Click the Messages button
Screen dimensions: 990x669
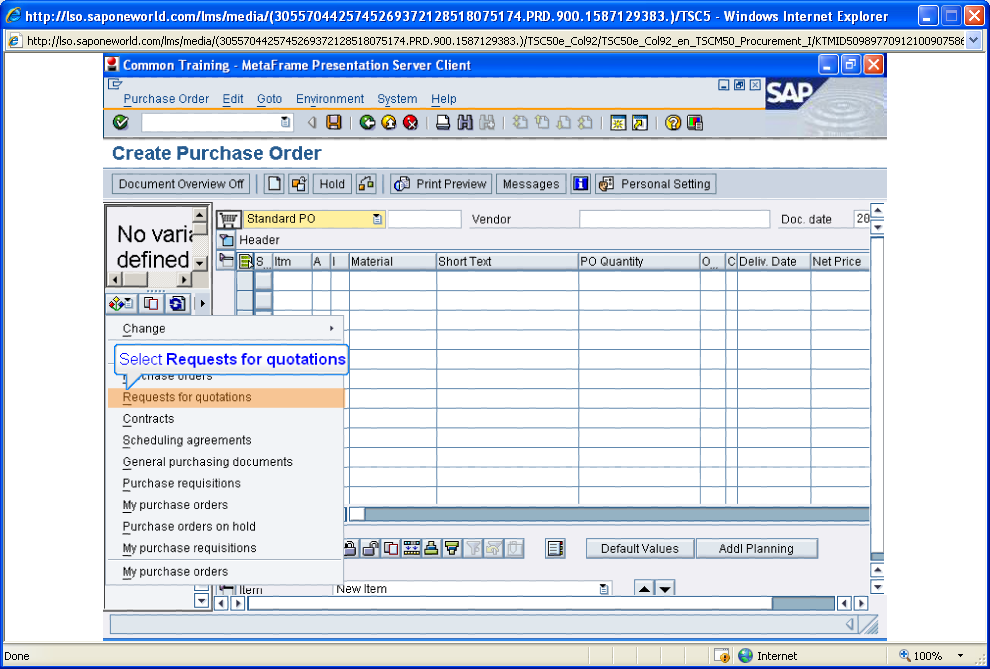tap(531, 184)
